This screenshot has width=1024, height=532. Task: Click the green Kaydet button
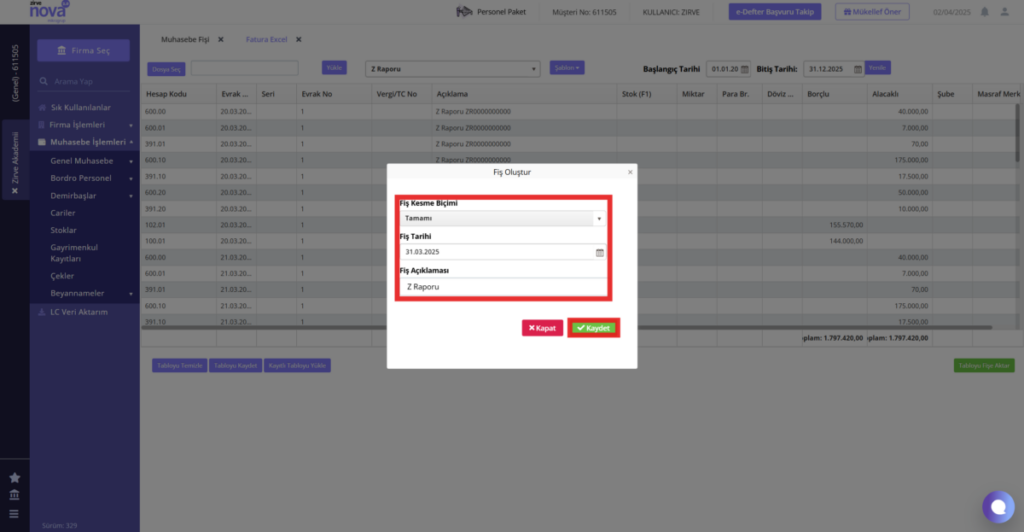point(593,328)
